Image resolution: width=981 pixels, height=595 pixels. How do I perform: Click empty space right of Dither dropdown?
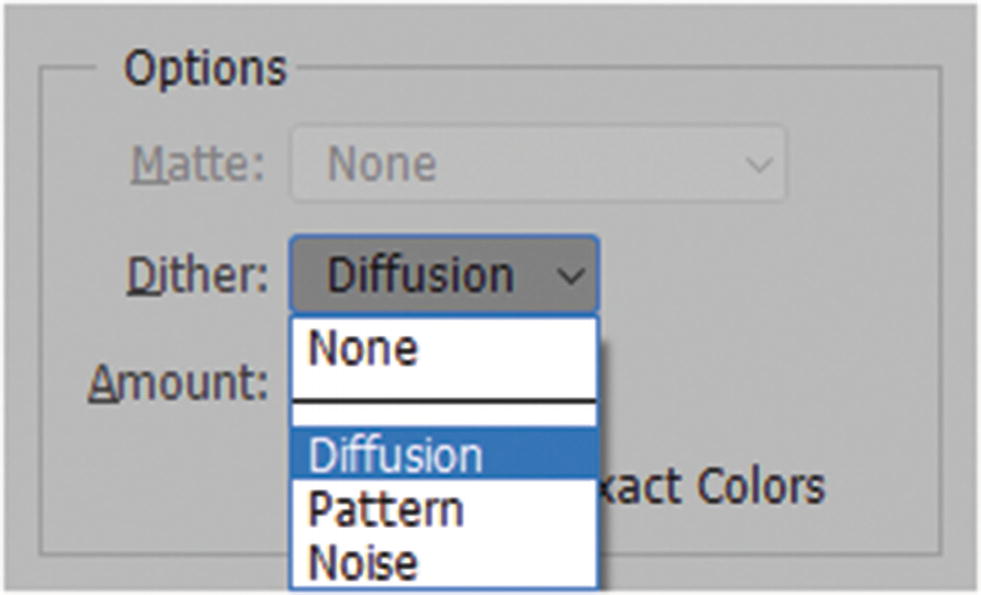(x=760, y=276)
